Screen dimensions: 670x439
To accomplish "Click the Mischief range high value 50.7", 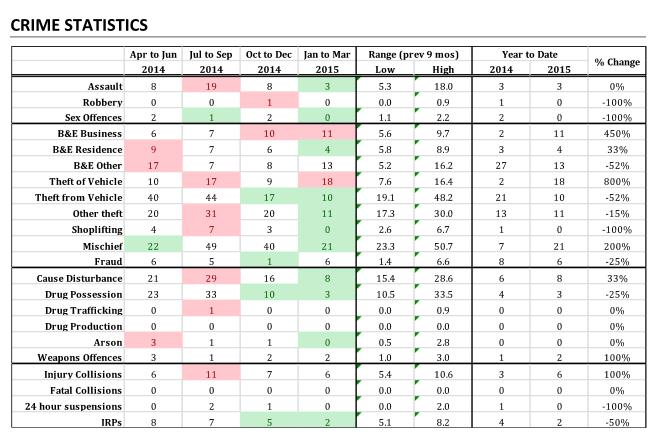I will 443,245.
